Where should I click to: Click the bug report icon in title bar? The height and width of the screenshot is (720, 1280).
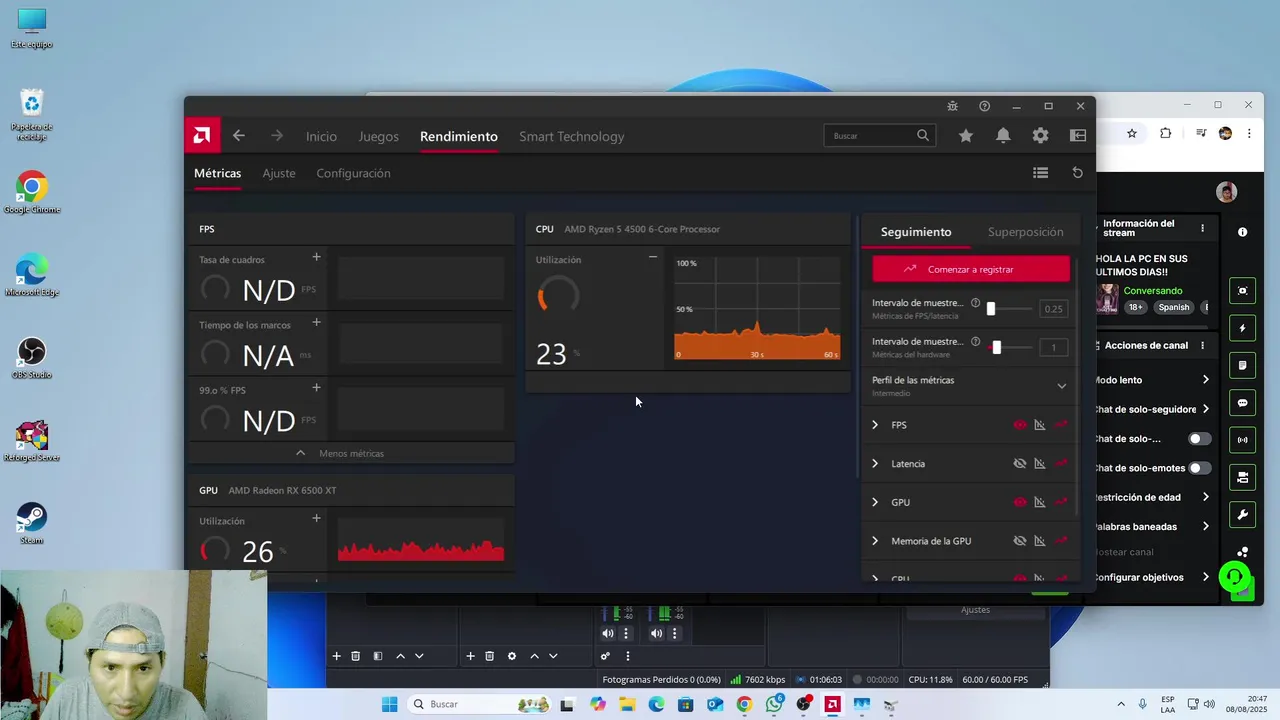click(x=952, y=106)
